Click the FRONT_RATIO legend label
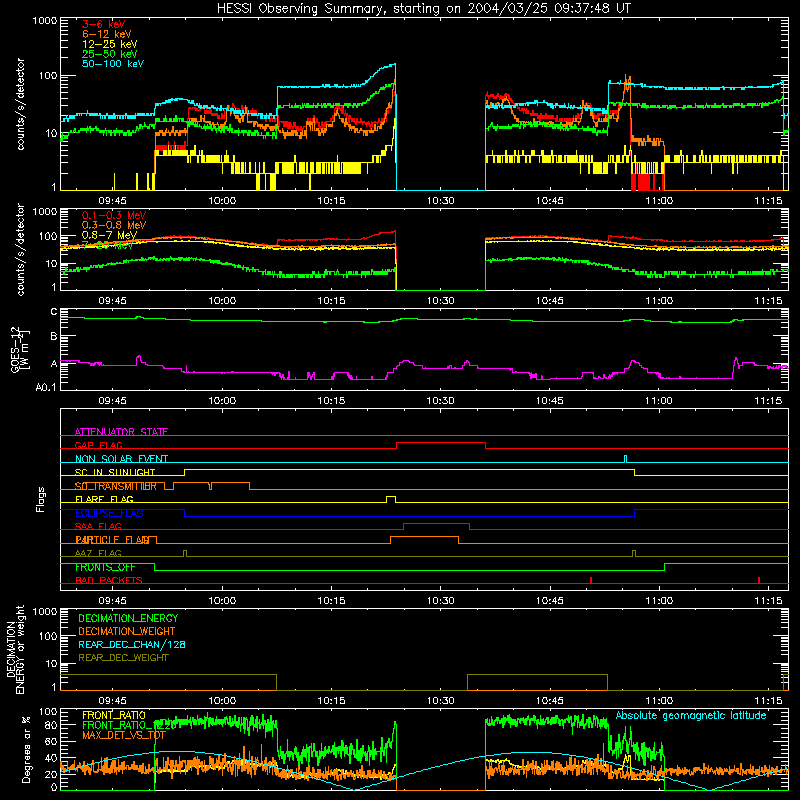The height and width of the screenshot is (800, 800). pyautogui.click(x=114, y=715)
